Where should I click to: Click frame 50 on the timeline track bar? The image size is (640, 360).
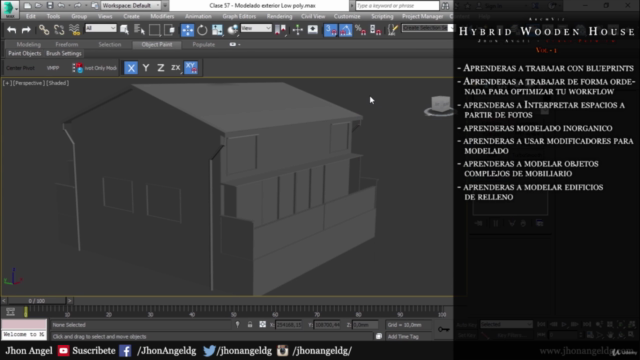pyautogui.click(x=233, y=313)
